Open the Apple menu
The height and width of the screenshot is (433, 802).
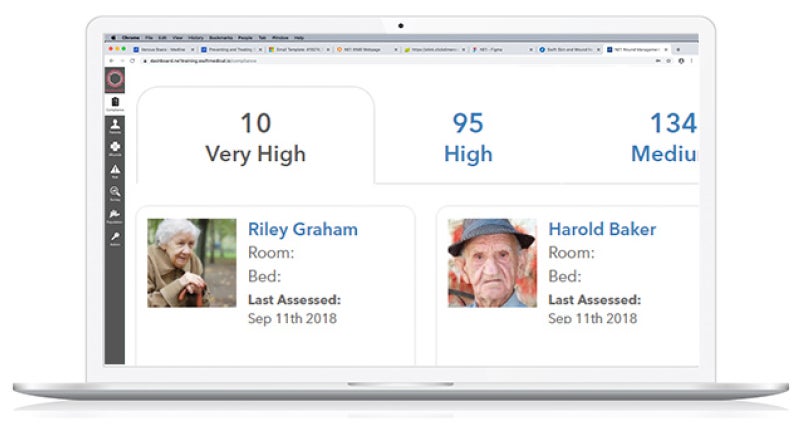(x=113, y=37)
